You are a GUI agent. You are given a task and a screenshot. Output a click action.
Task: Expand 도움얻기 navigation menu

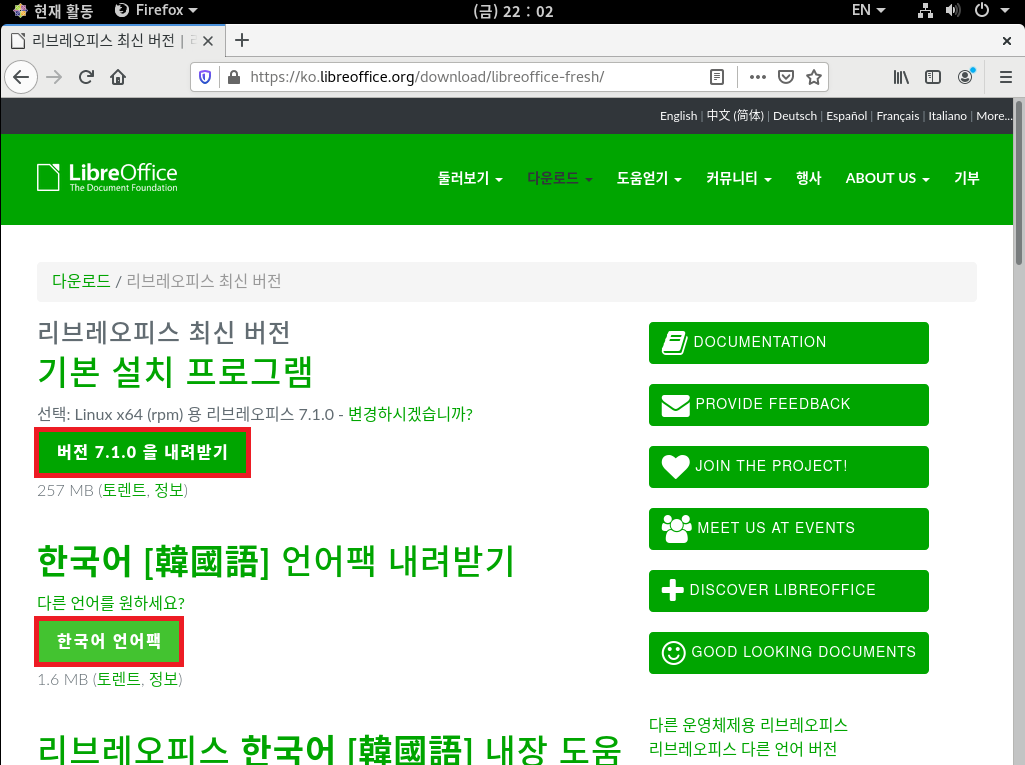click(x=649, y=178)
